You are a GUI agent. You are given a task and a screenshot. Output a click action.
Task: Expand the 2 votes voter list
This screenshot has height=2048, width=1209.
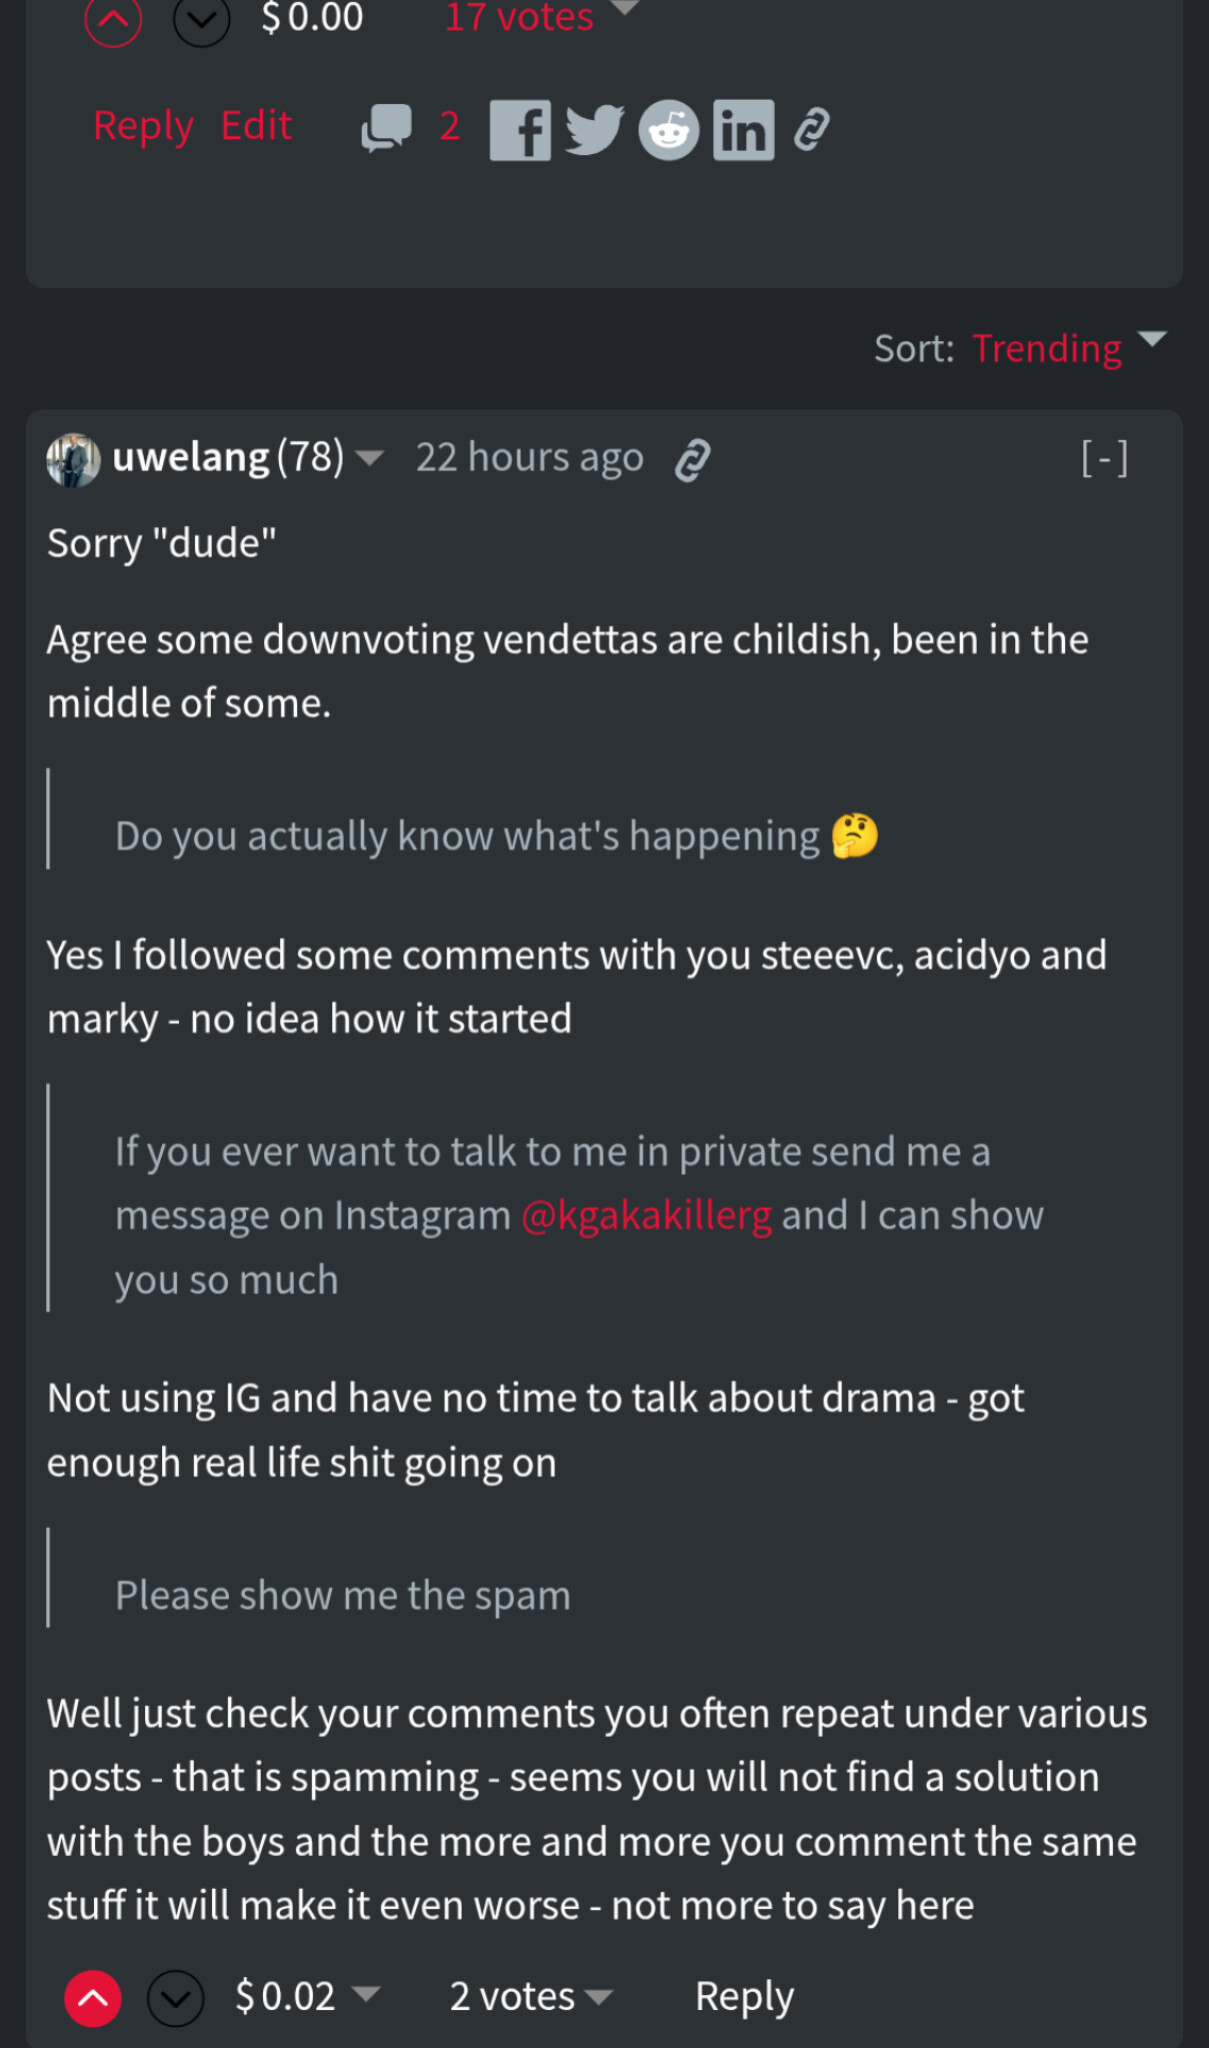[598, 1996]
